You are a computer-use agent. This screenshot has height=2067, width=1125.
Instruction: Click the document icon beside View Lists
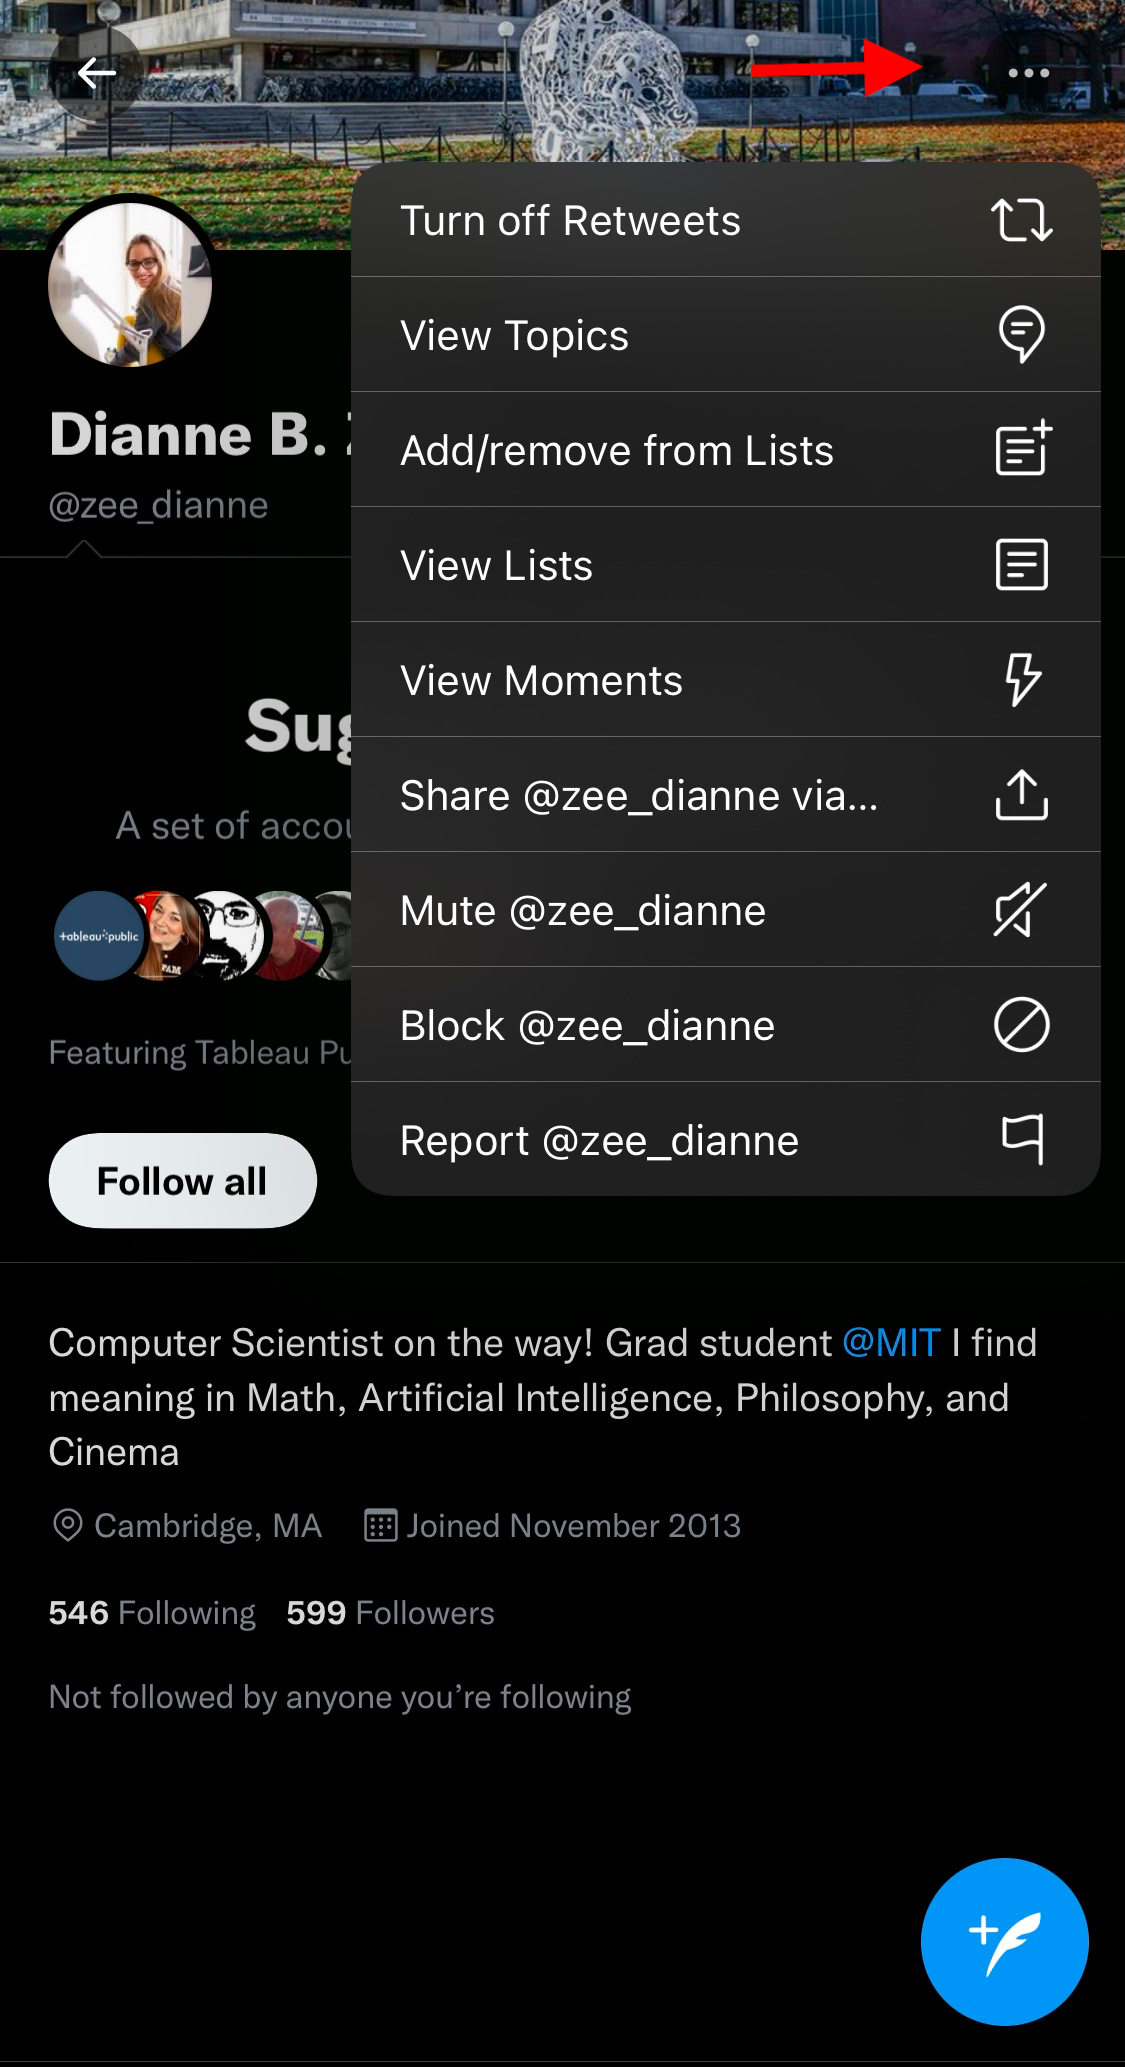pos(1023,564)
